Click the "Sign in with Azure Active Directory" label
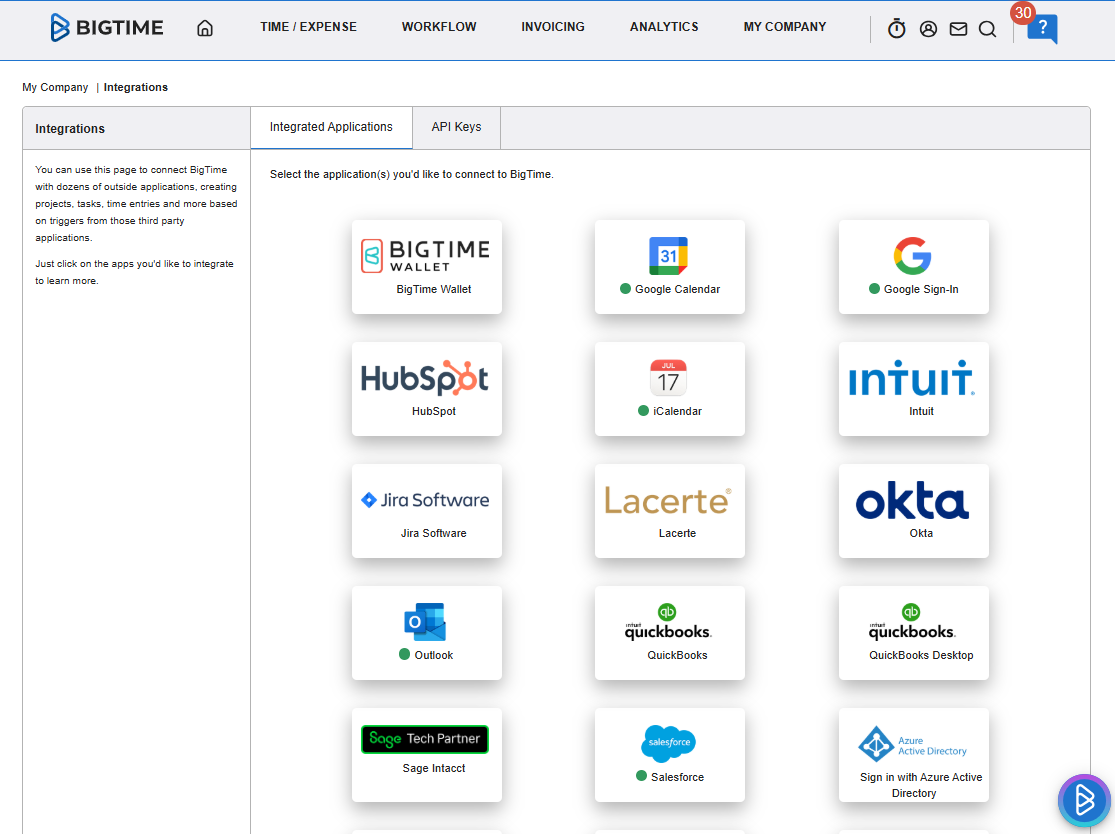This screenshot has height=834, width=1115. [x=921, y=785]
